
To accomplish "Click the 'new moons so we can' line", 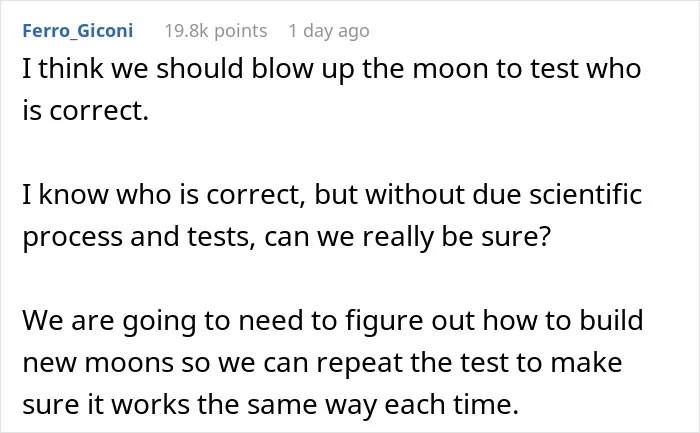I will click(322, 362).
